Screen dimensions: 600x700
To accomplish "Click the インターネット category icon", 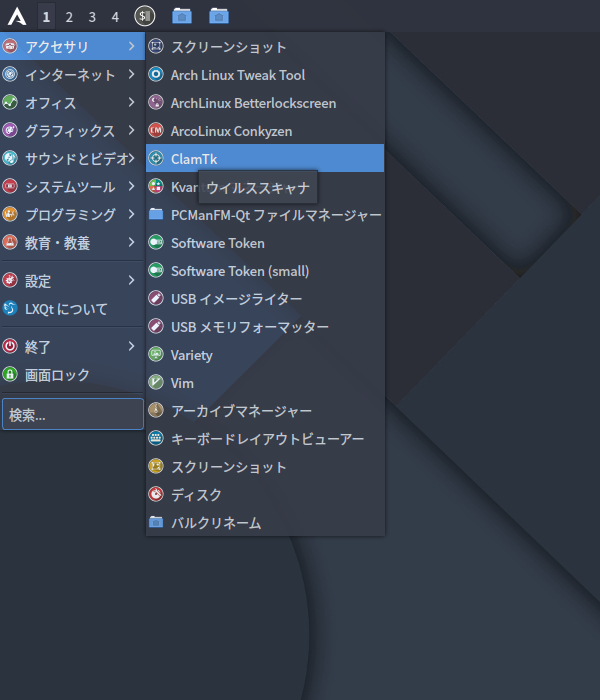I will pyautogui.click(x=10, y=74).
